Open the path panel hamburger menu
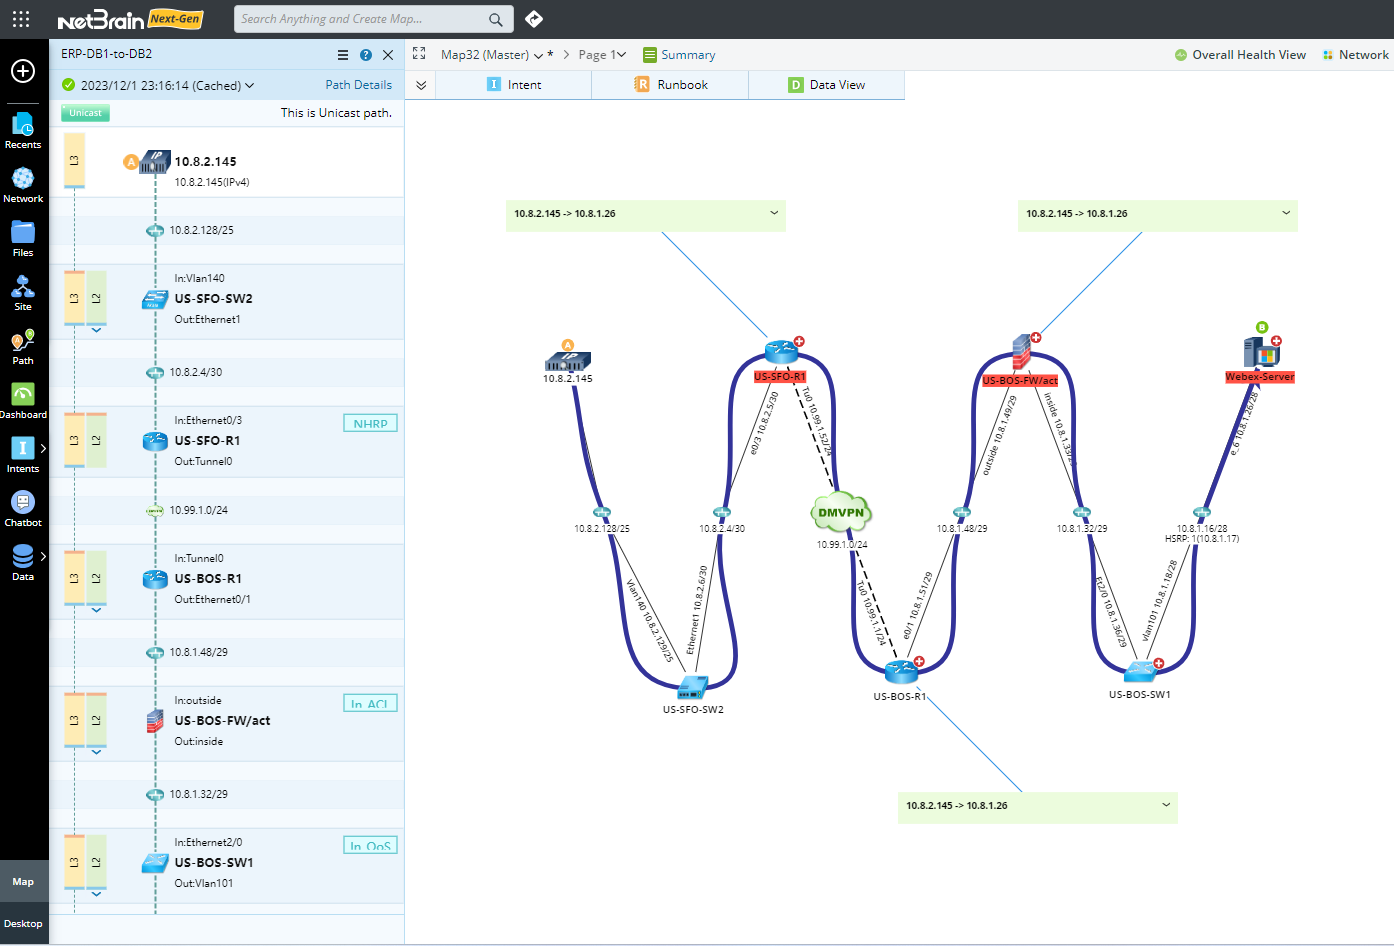Screen dimensions: 1394x946 coord(343,55)
